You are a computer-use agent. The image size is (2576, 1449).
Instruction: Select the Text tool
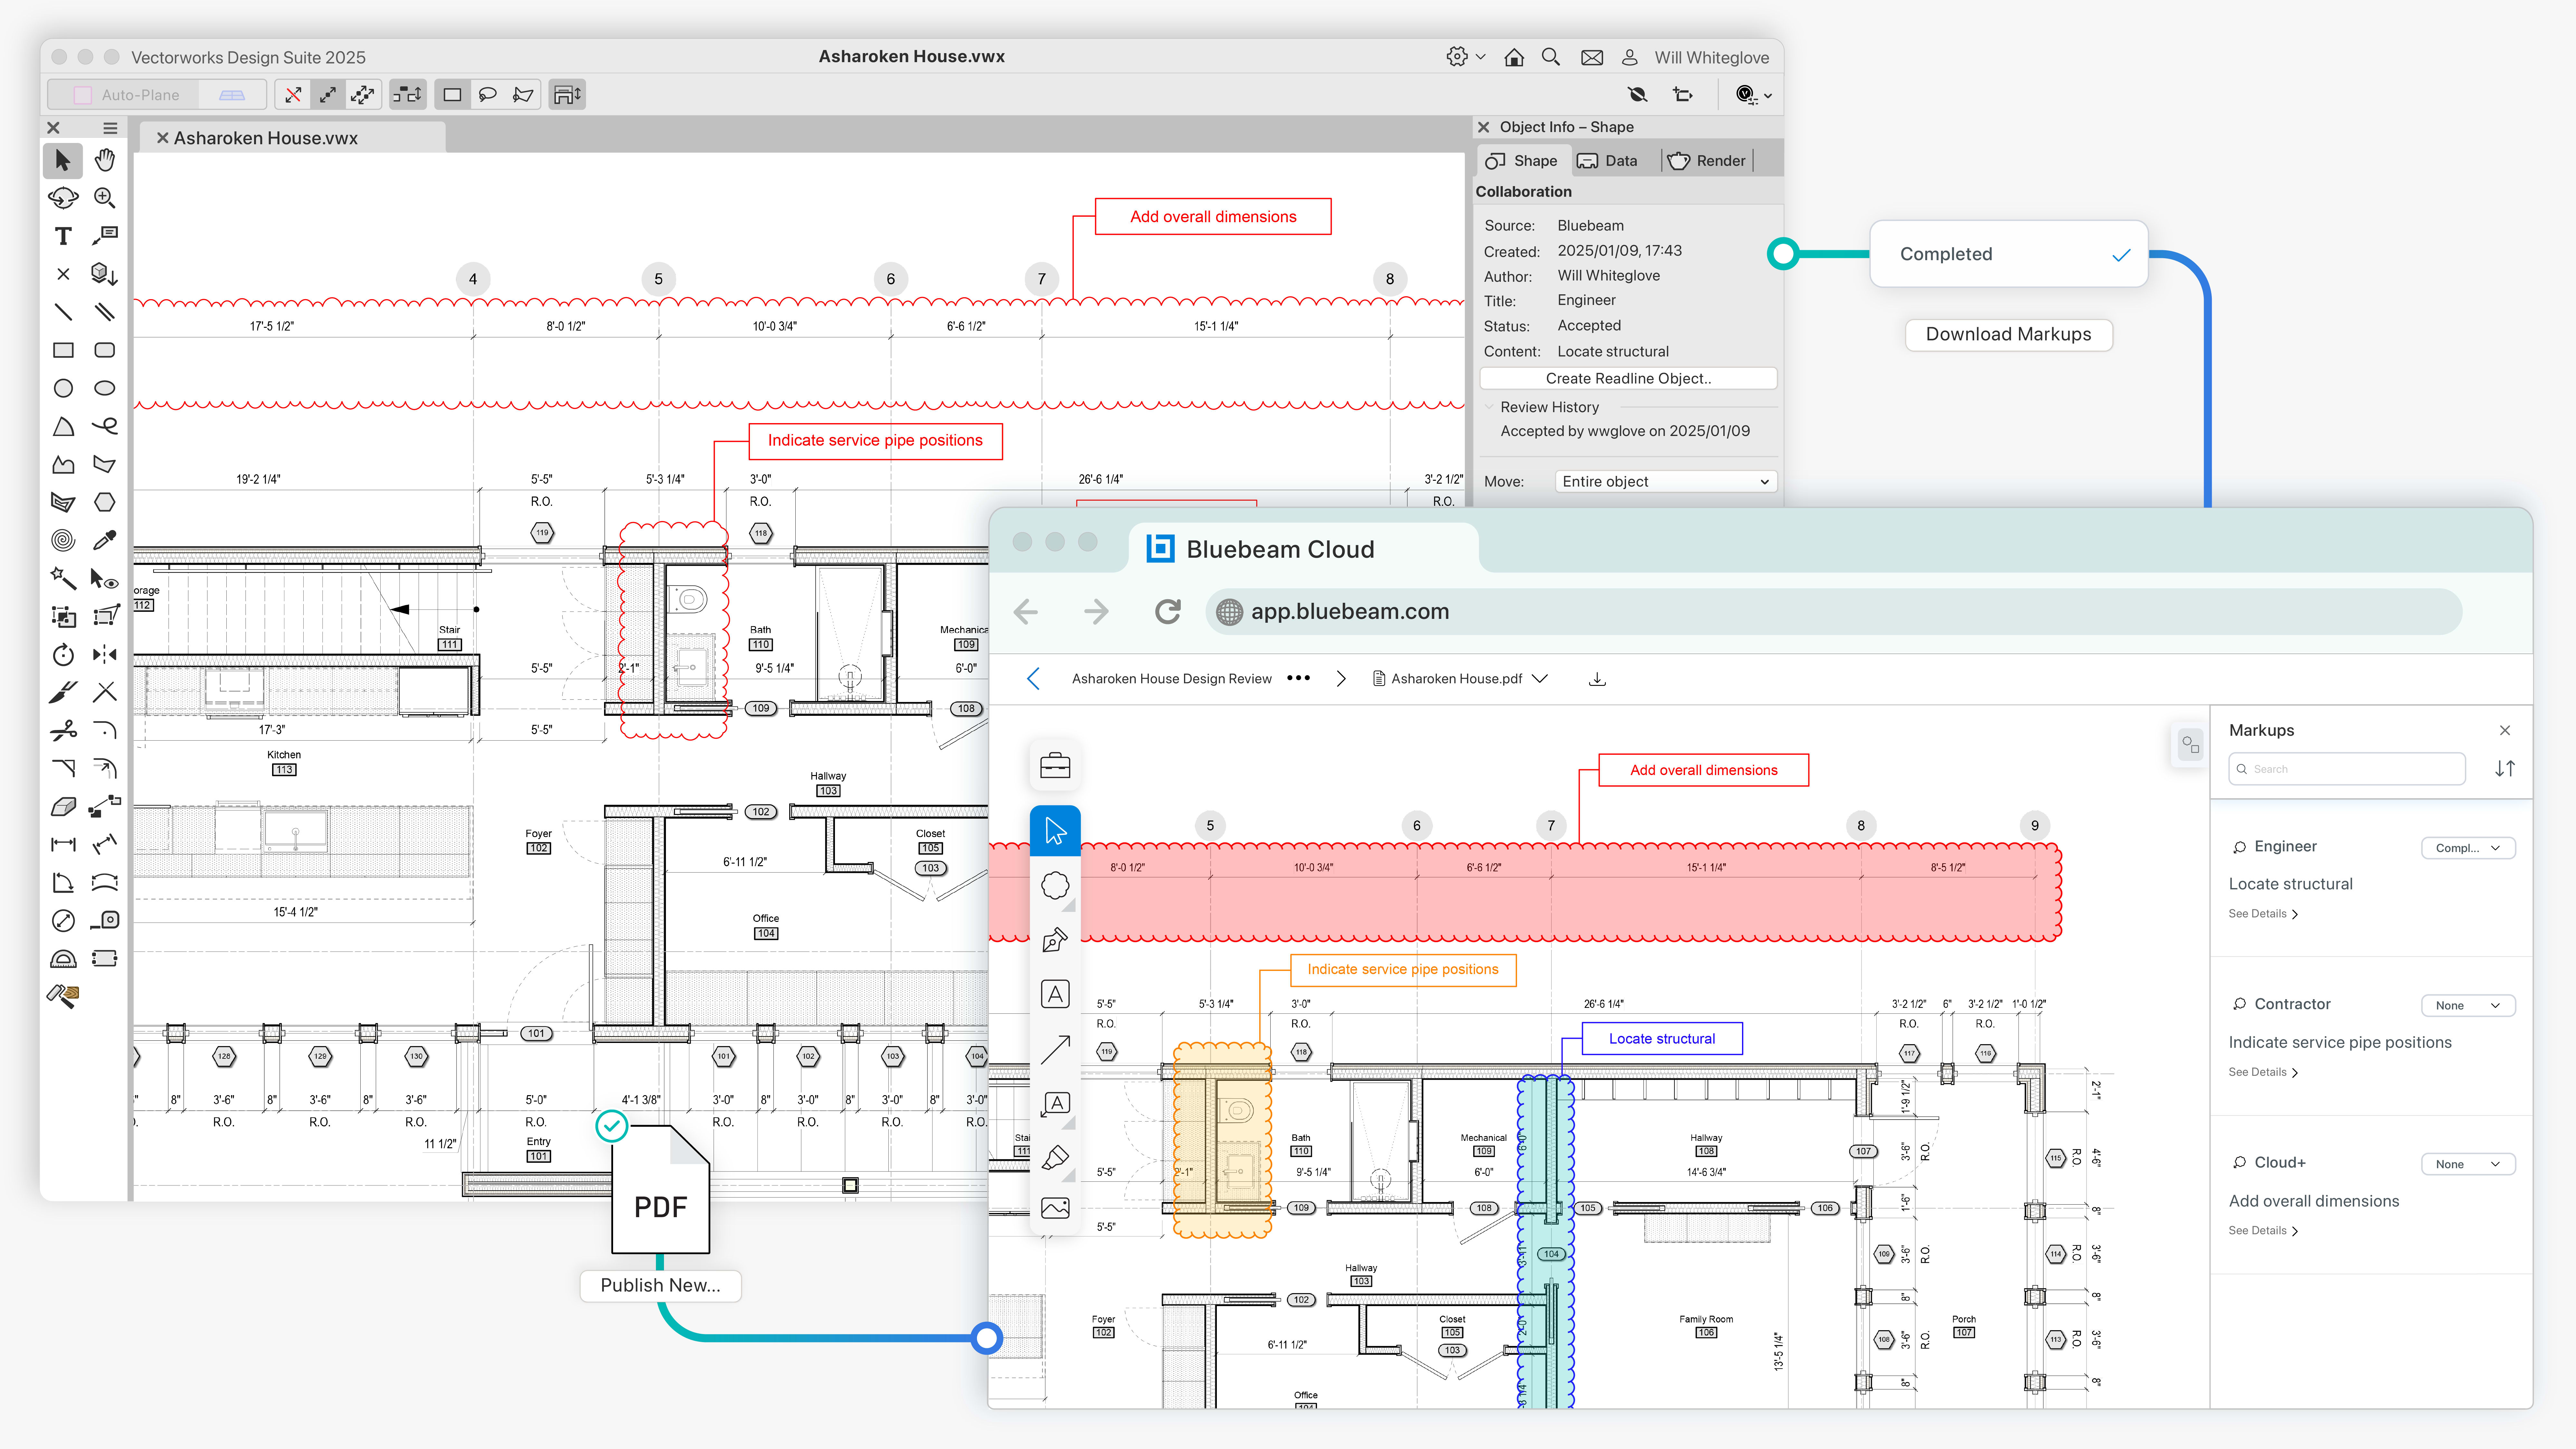click(63, 236)
